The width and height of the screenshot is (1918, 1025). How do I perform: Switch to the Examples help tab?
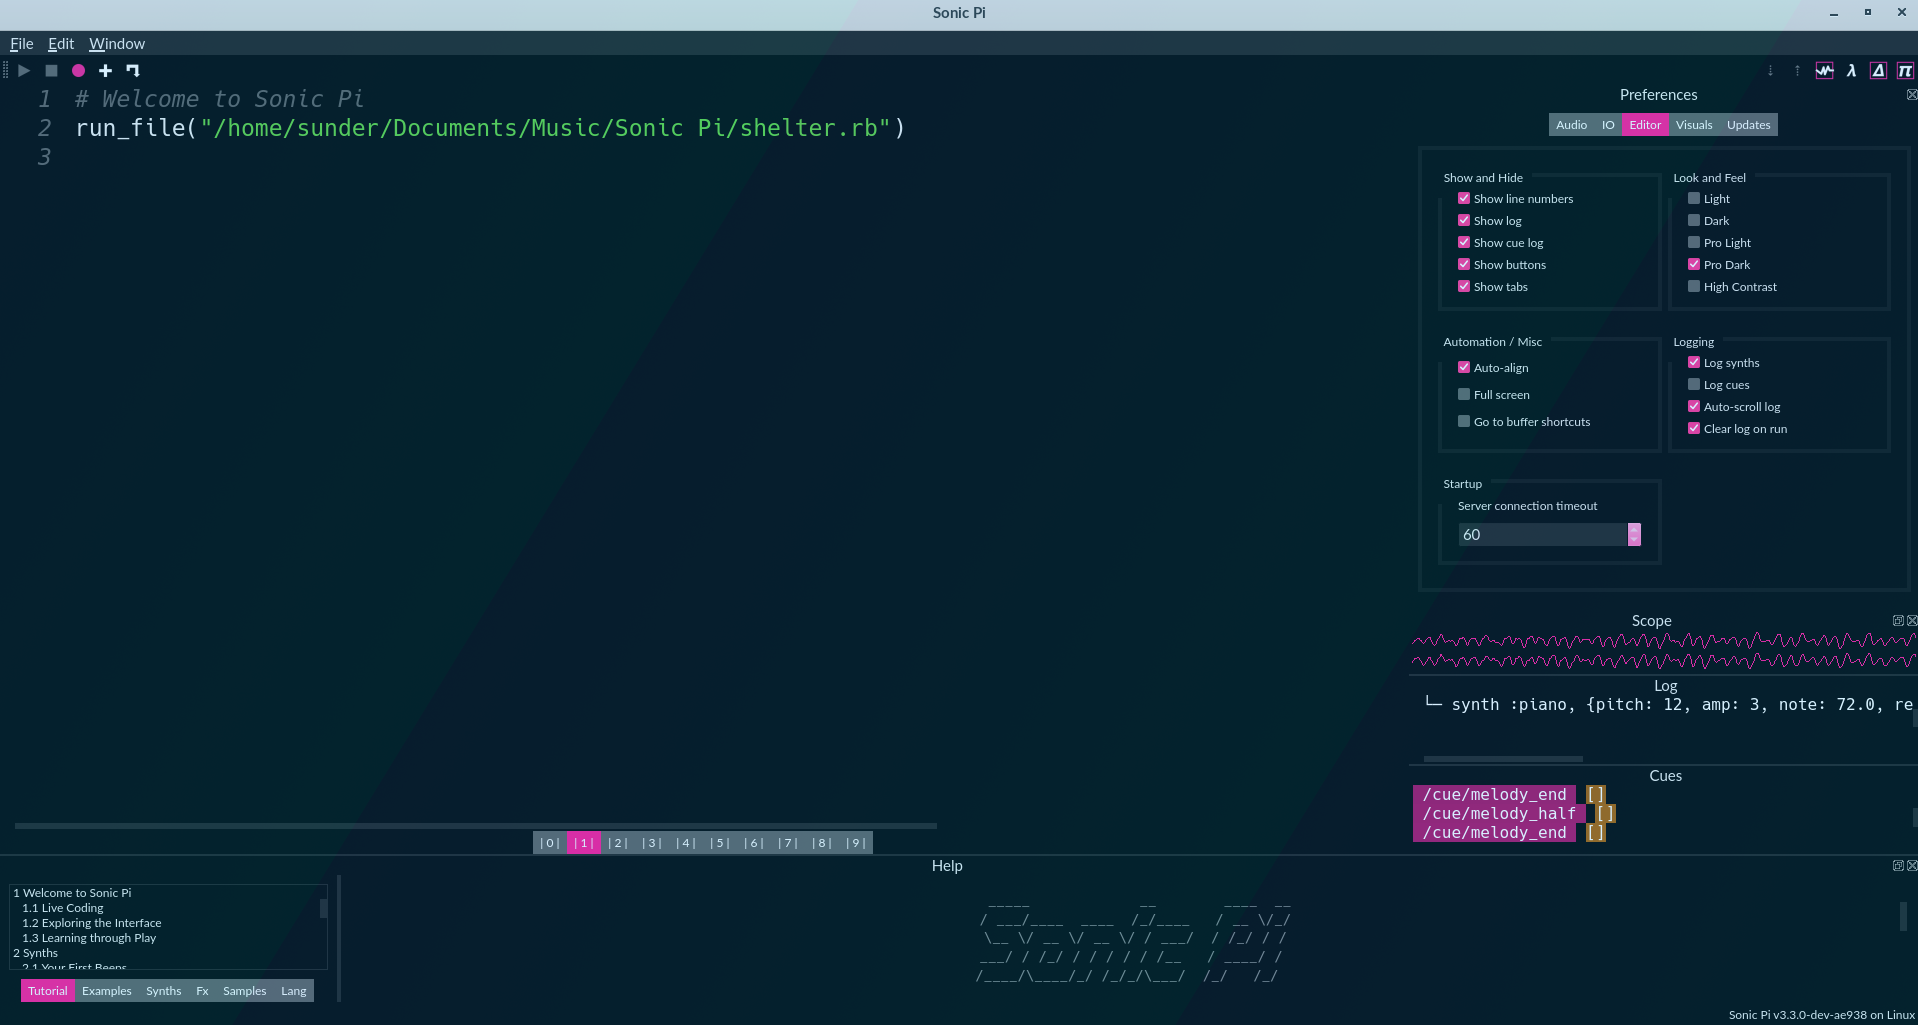pos(106,990)
